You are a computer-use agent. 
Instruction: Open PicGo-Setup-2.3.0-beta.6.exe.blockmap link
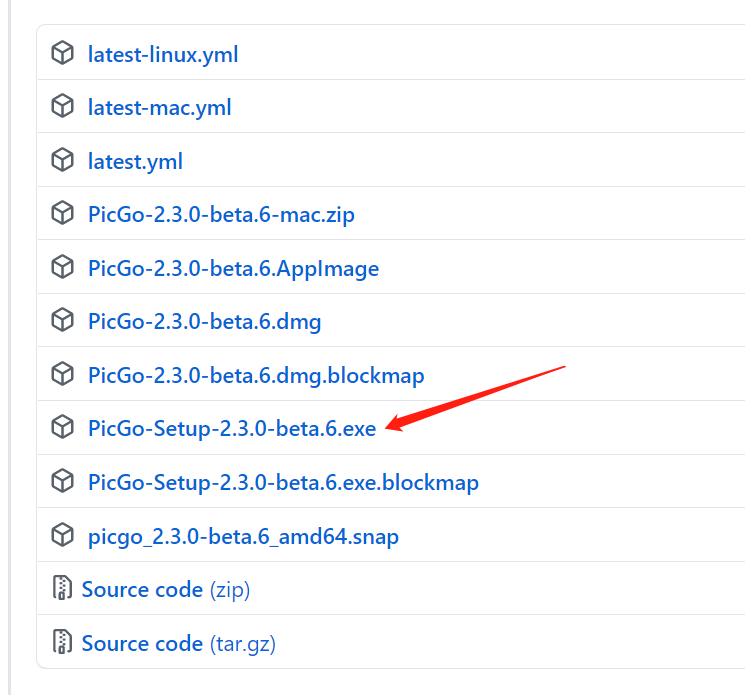click(283, 483)
